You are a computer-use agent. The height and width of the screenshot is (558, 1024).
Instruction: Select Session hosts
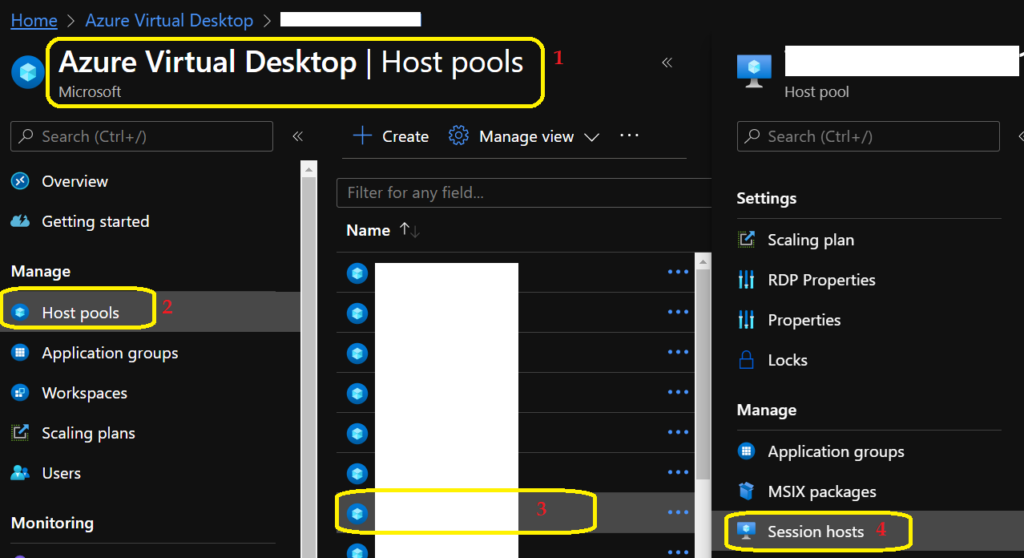tap(816, 532)
